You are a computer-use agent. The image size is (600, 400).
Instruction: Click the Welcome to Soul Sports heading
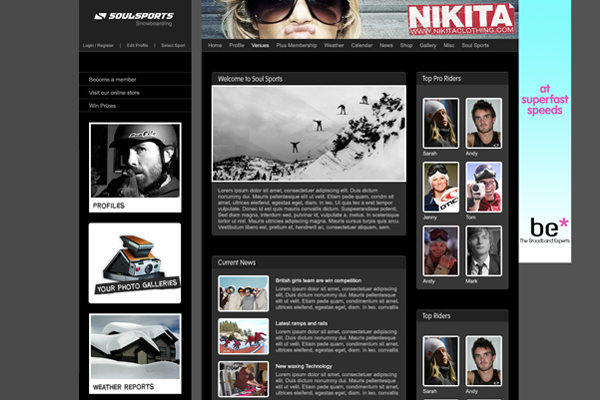tap(250, 79)
